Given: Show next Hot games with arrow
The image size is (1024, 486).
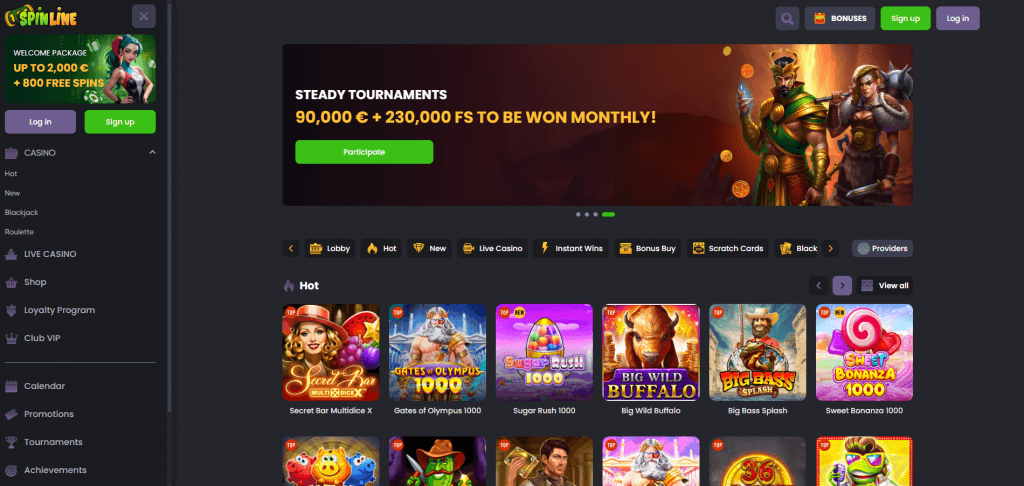Looking at the screenshot, I should (842, 285).
